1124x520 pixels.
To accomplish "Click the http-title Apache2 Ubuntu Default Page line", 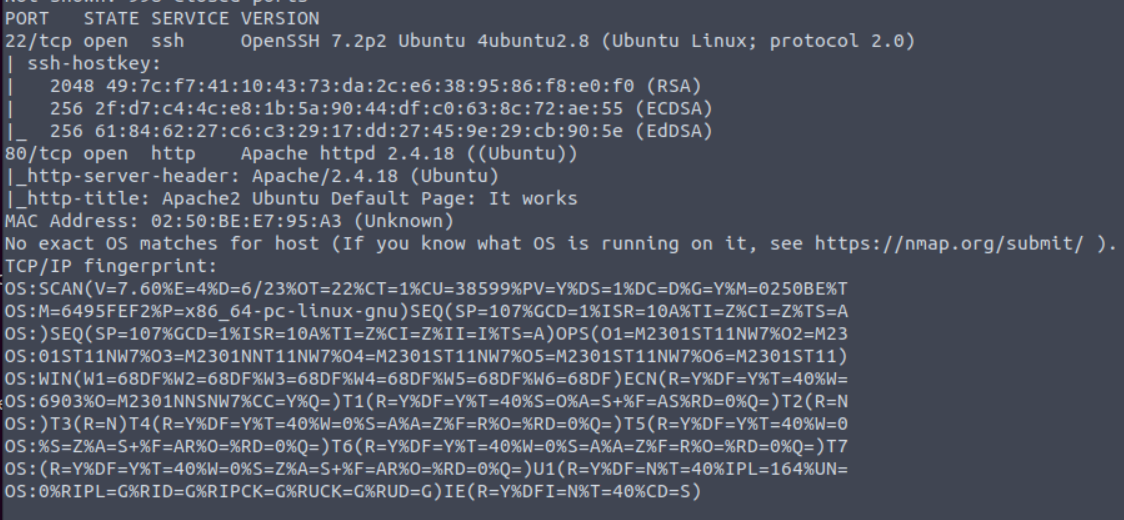I will point(291,199).
